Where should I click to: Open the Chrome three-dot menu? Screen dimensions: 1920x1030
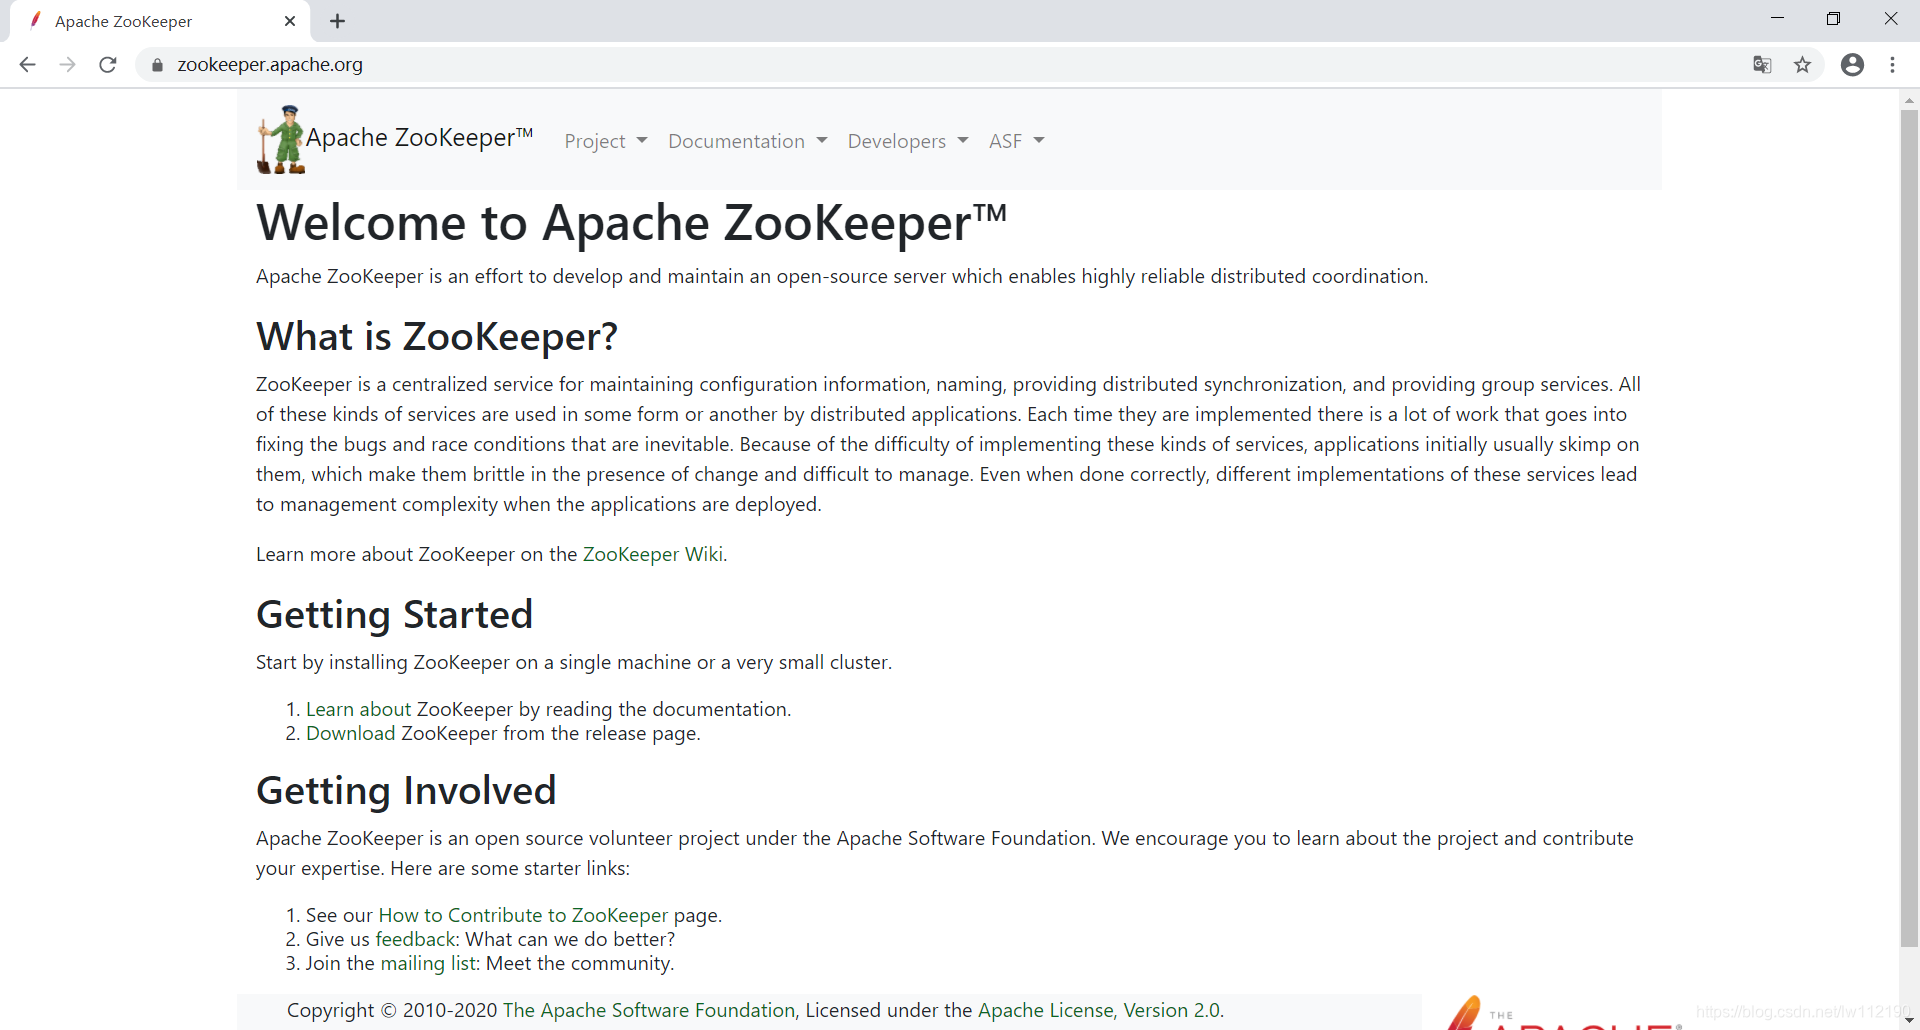[x=1892, y=65]
